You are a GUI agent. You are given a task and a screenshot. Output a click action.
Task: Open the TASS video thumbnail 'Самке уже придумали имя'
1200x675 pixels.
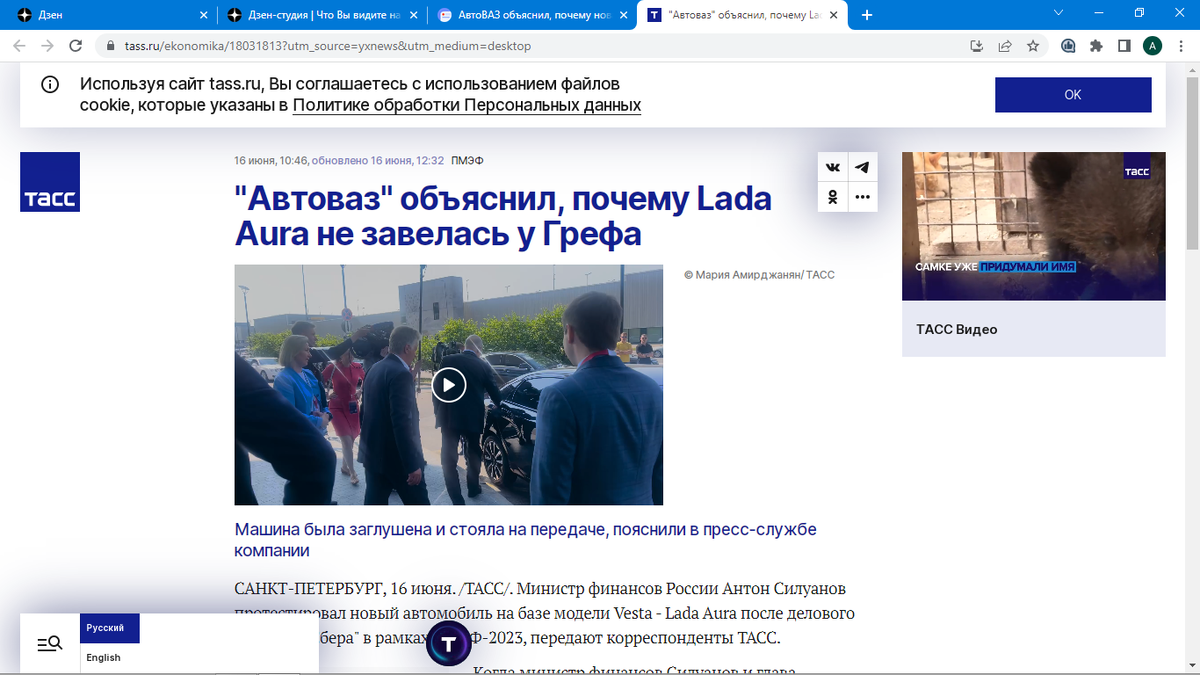point(1034,226)
